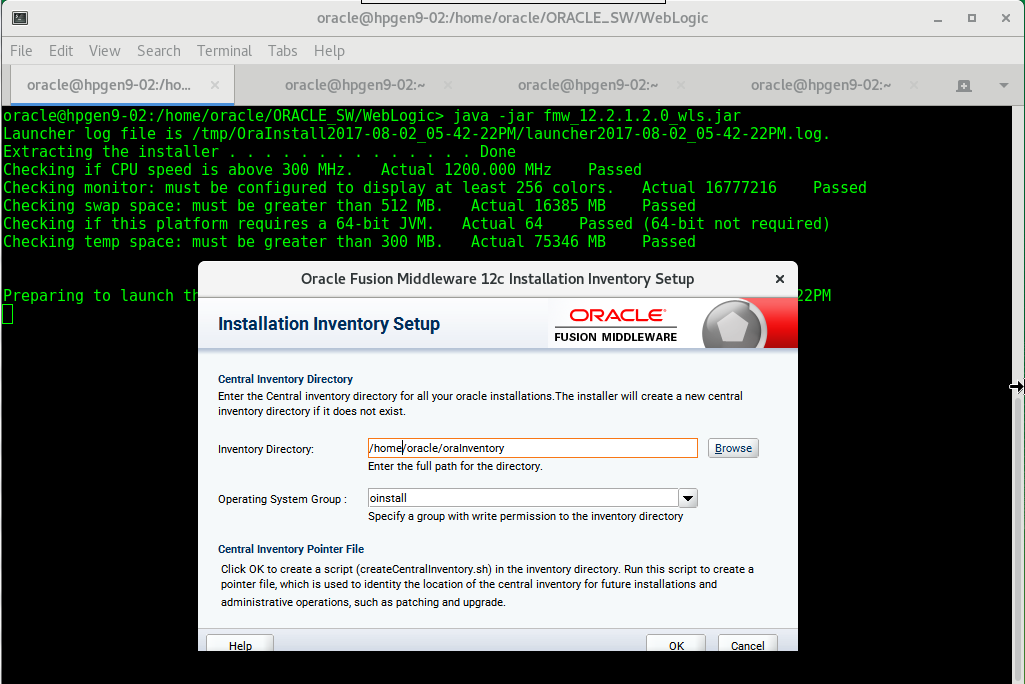Click the Browse button for inventory directory
The height and width of the screenshot is (684, 1025).
[x=733, y=447]
